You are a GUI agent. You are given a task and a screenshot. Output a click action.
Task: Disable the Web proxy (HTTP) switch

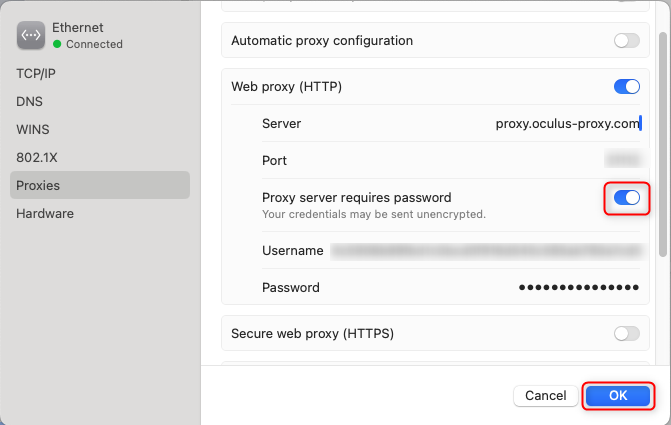[x=626, y=87]
